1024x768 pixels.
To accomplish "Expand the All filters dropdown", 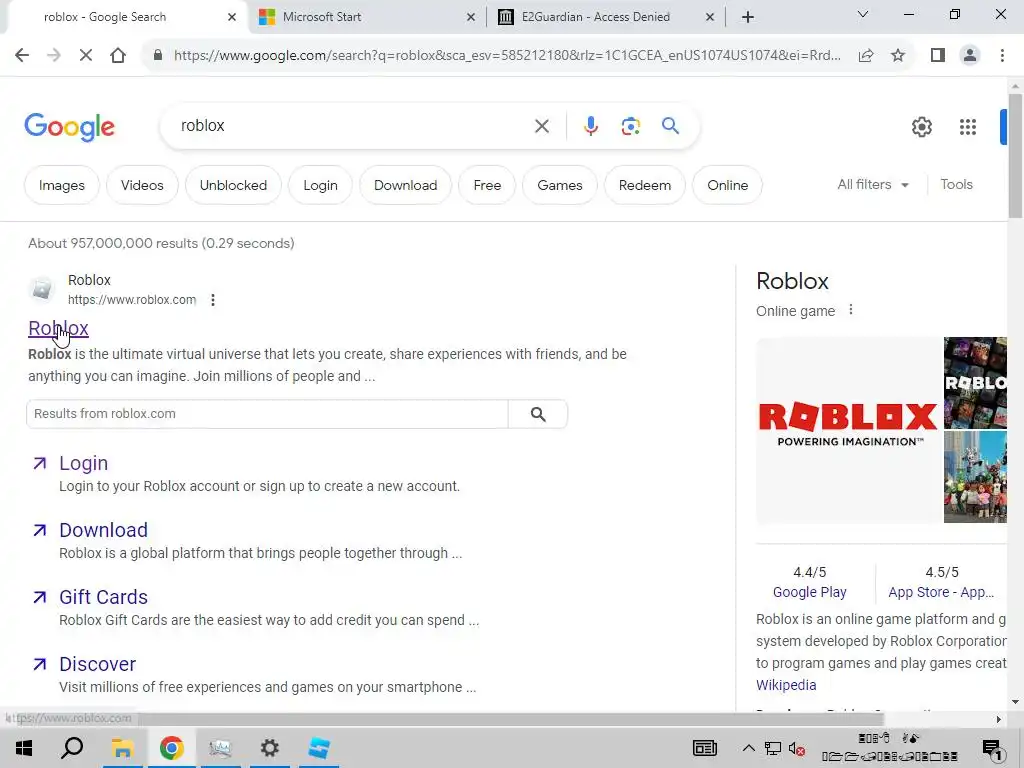I will [873, 185].
